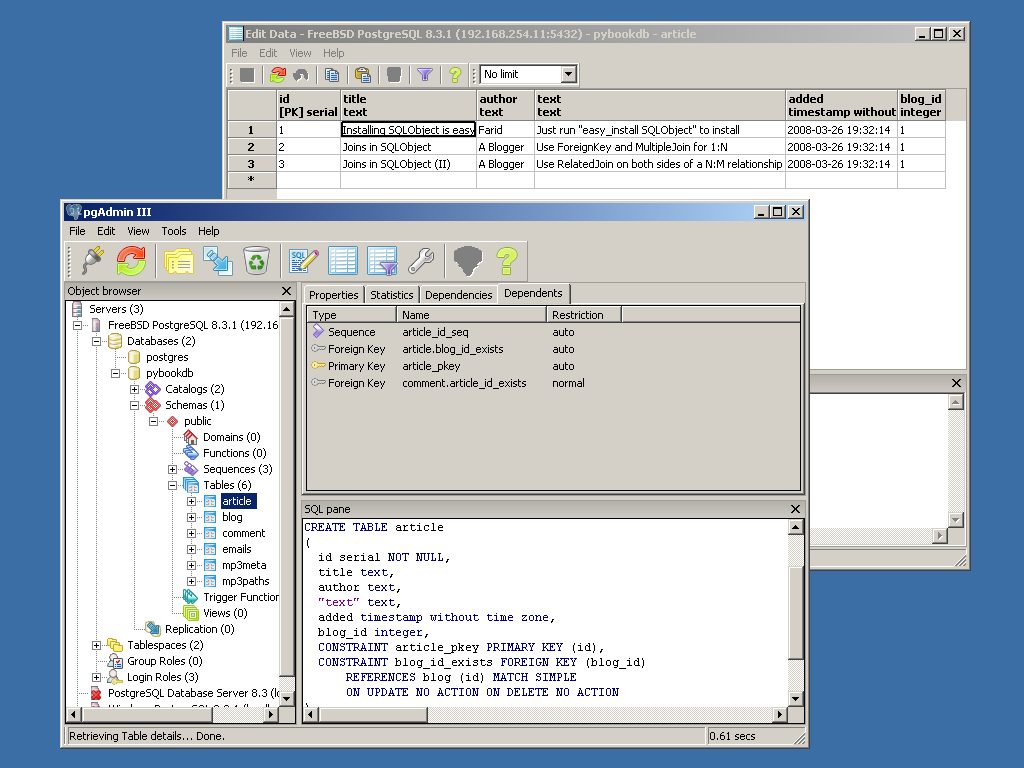Switch to the Dependencies tab
Viewport: 1024px width, 768px height.
[x=458, y=295]
